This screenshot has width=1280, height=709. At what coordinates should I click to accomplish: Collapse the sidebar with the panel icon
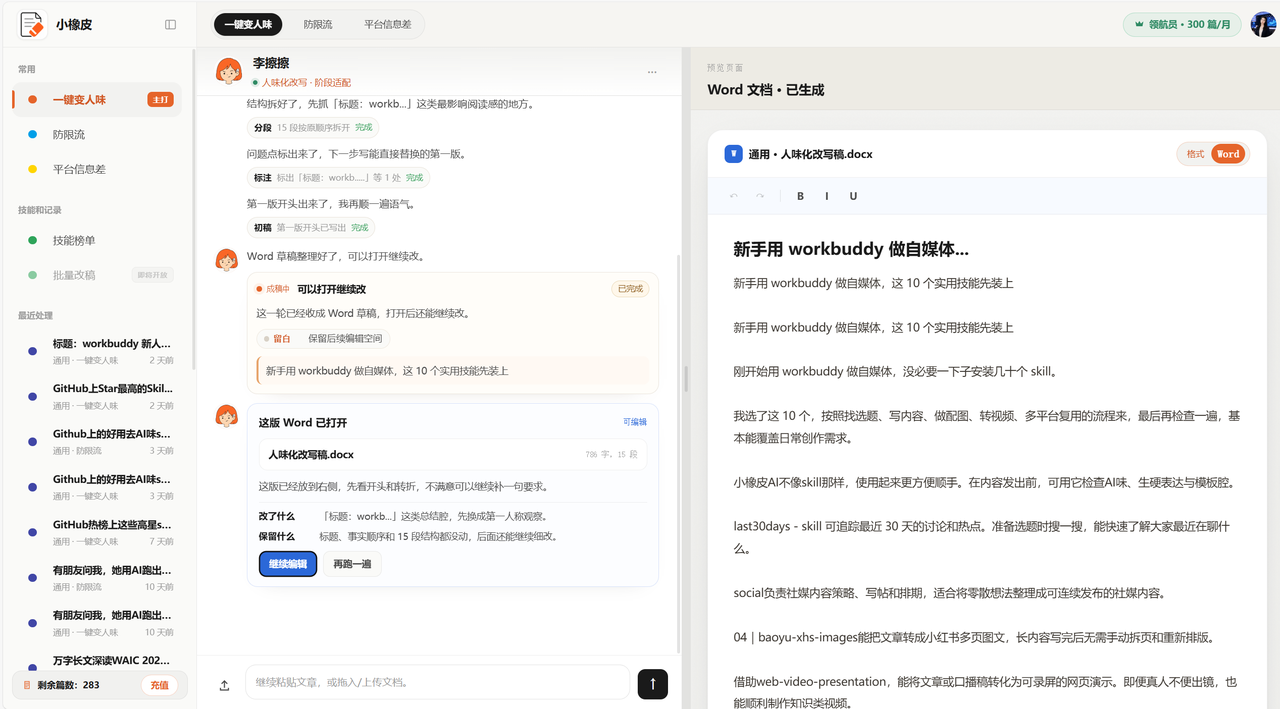coord(171,25)
